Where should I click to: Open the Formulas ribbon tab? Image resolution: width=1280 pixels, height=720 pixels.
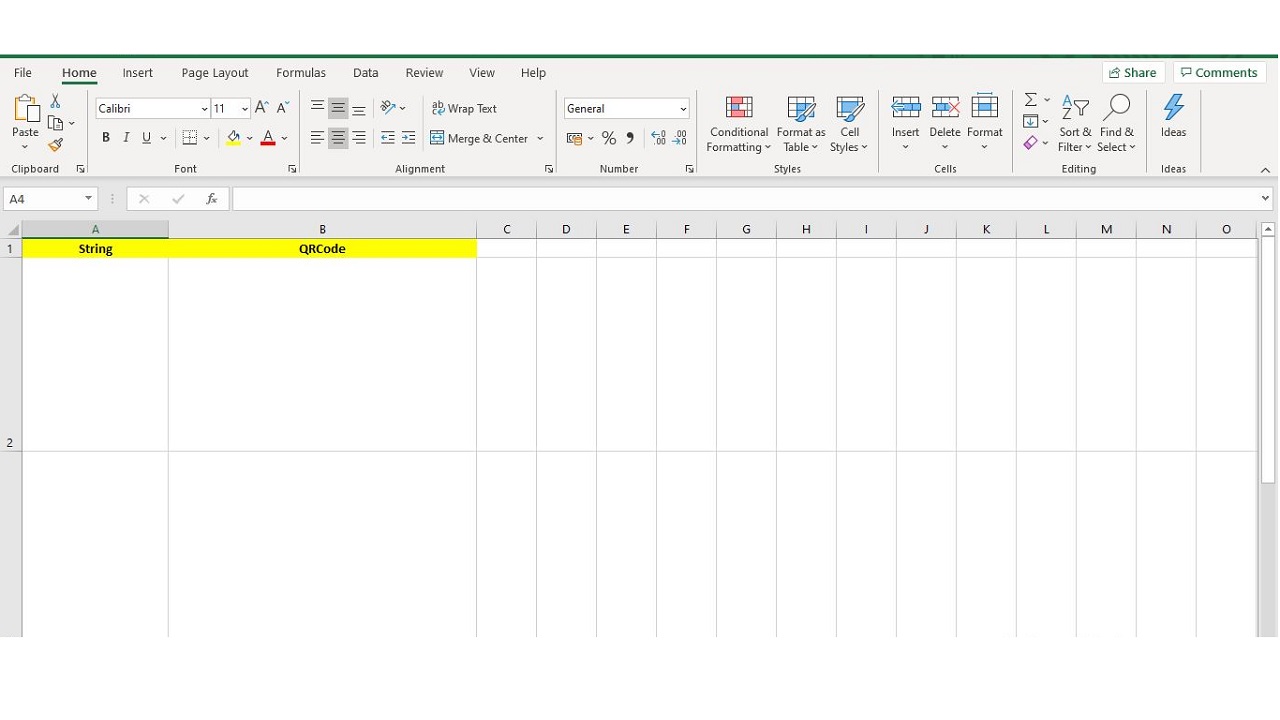pyautogui.click(x=301, y=73)
